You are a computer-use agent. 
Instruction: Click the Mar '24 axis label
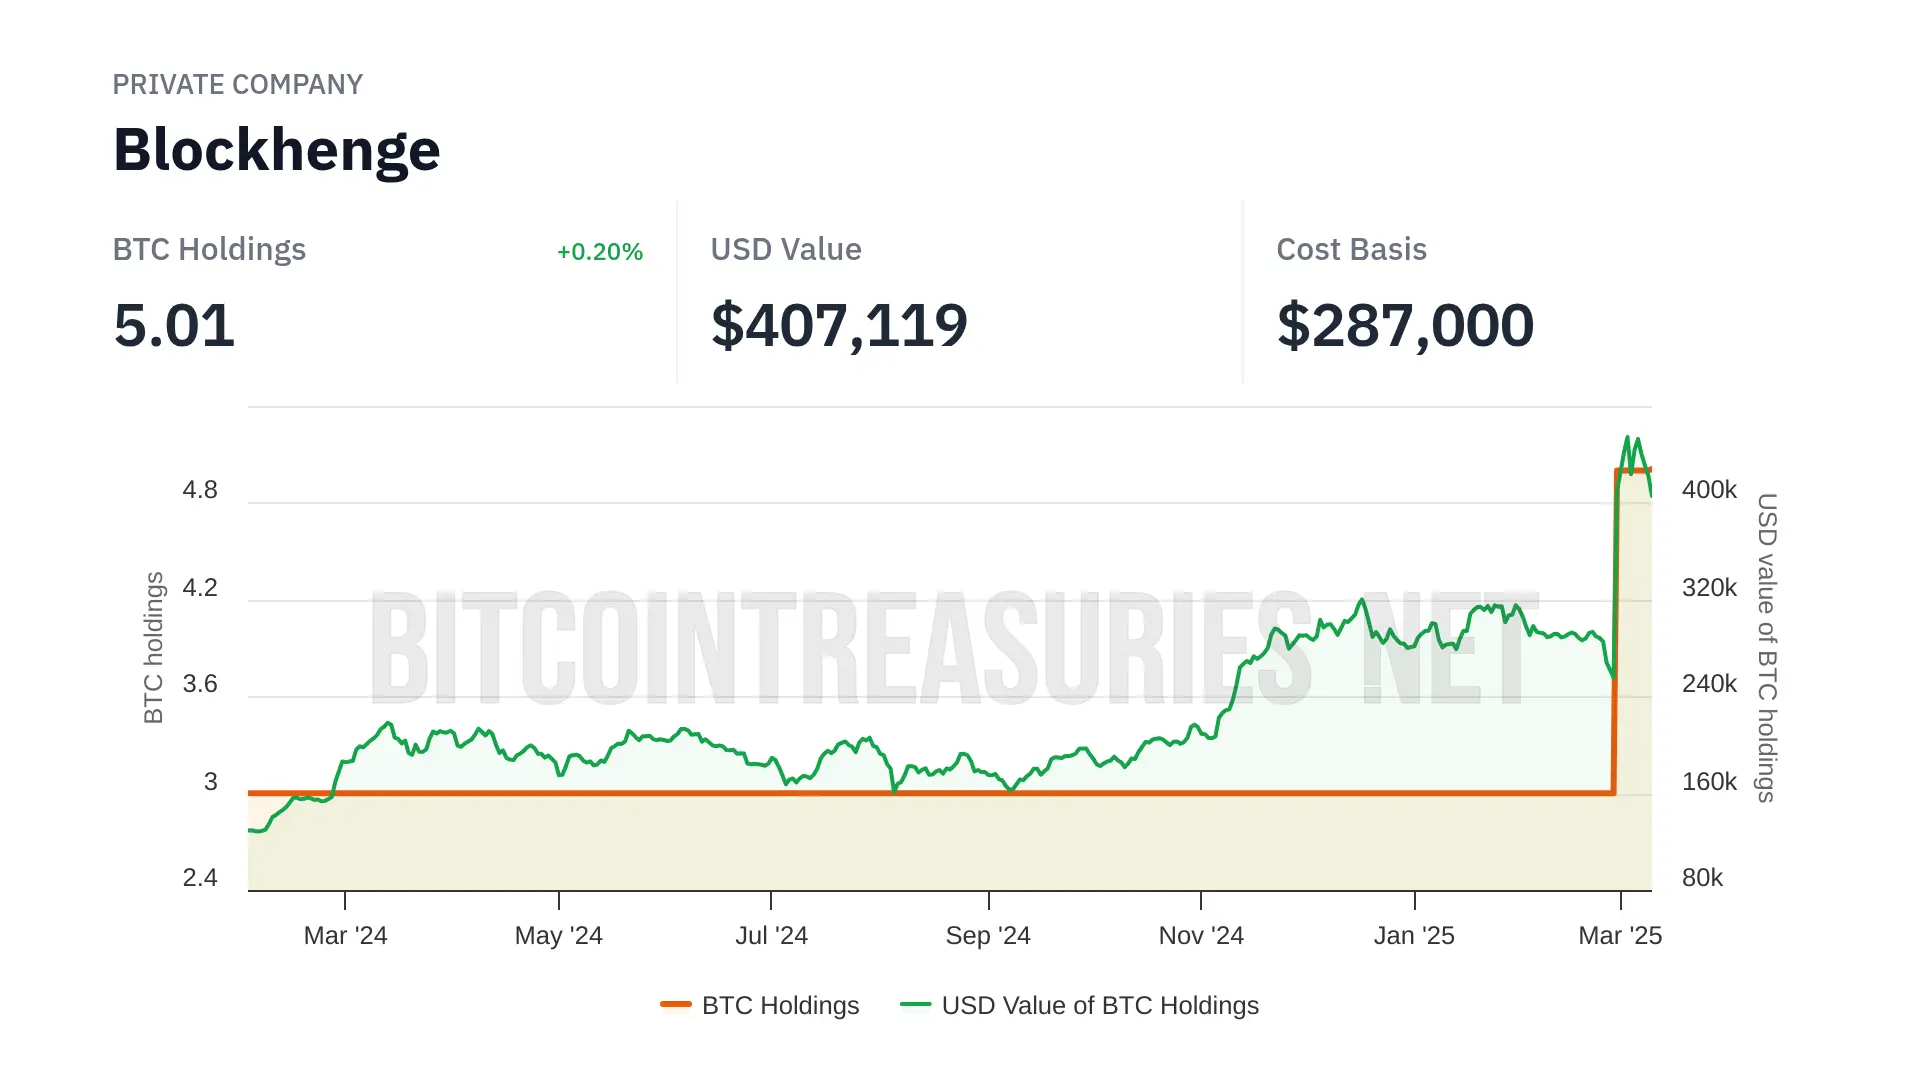345,936
